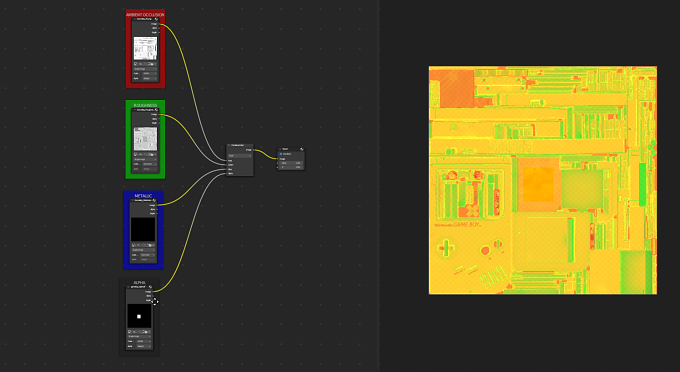
Task: Toggle Use Alpha checkbox on Viewer node
Action: (x=281, y=154)
